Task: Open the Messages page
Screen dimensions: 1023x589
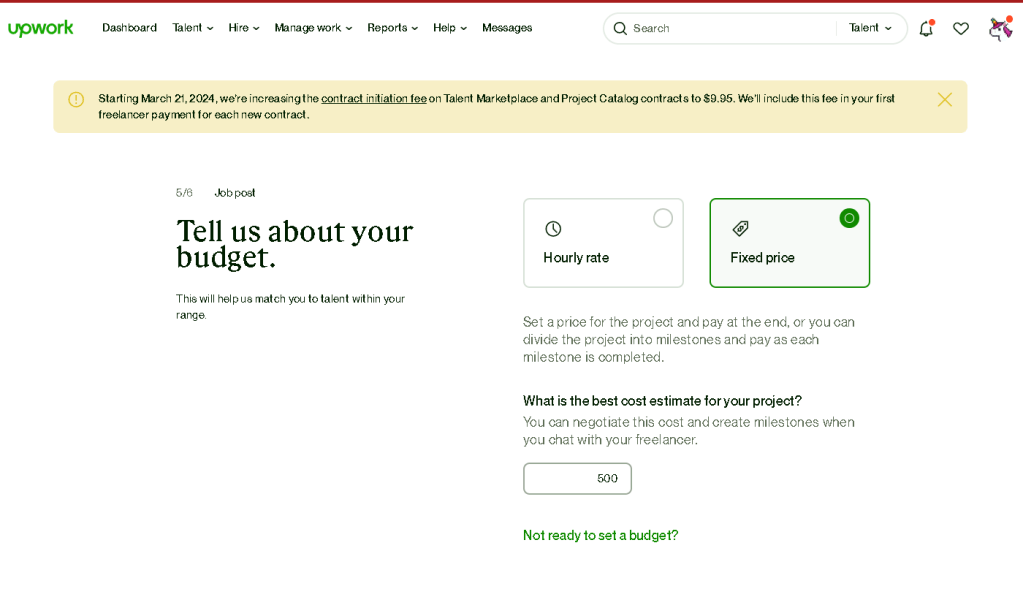Action: 507,27
